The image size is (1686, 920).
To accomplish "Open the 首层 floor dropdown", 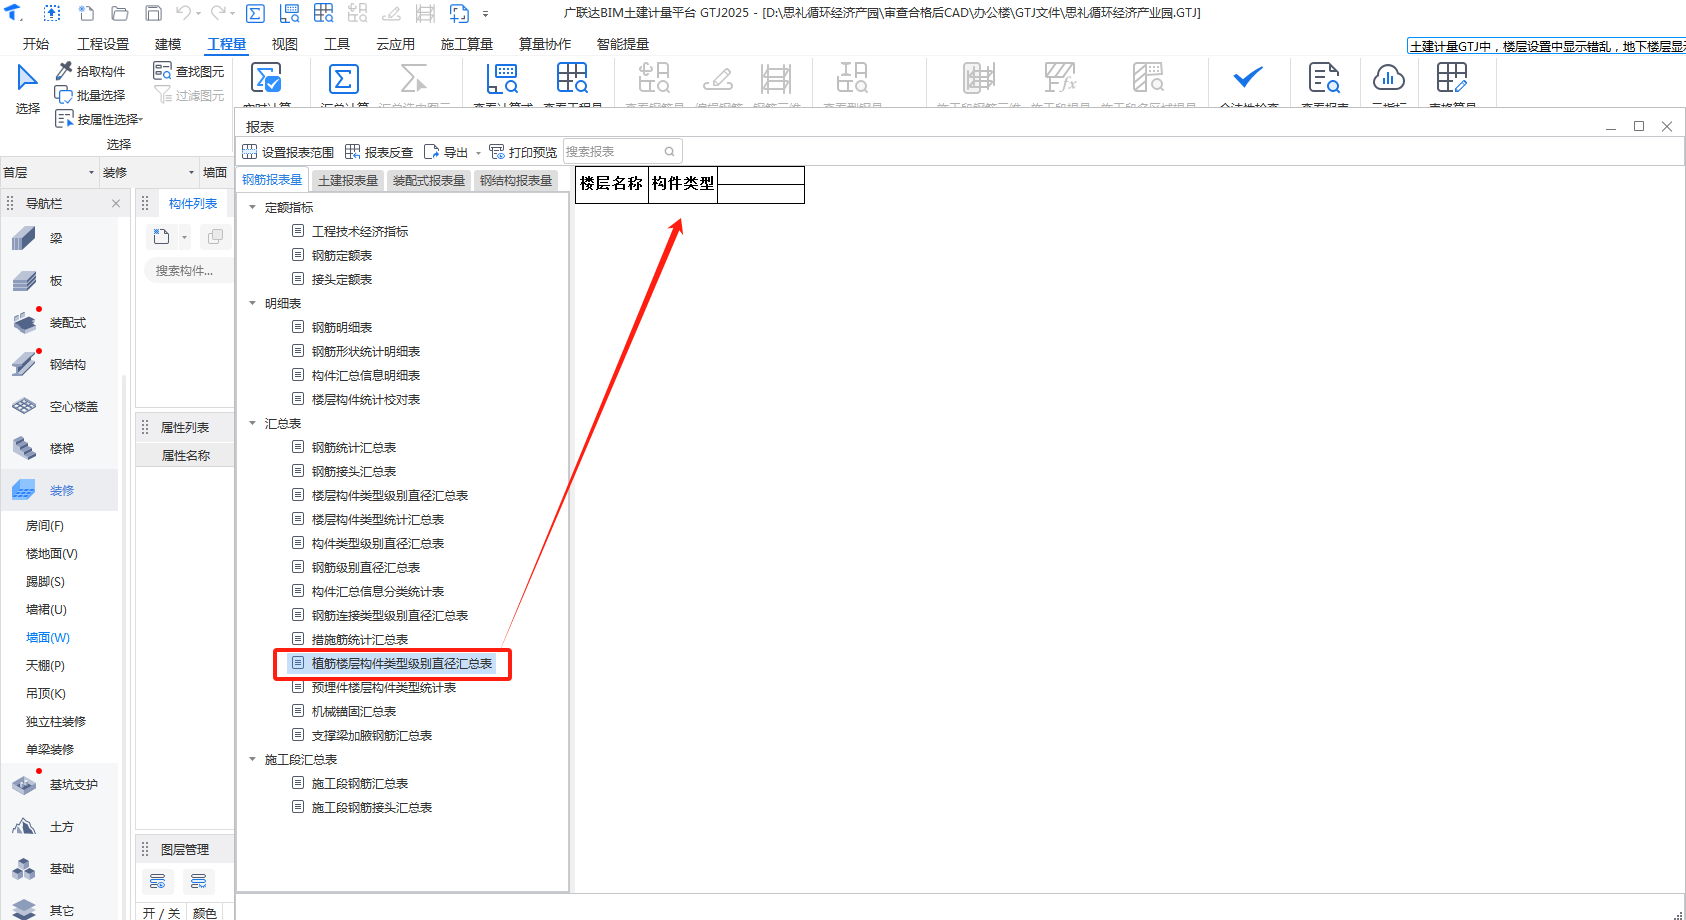I will 91,172.
